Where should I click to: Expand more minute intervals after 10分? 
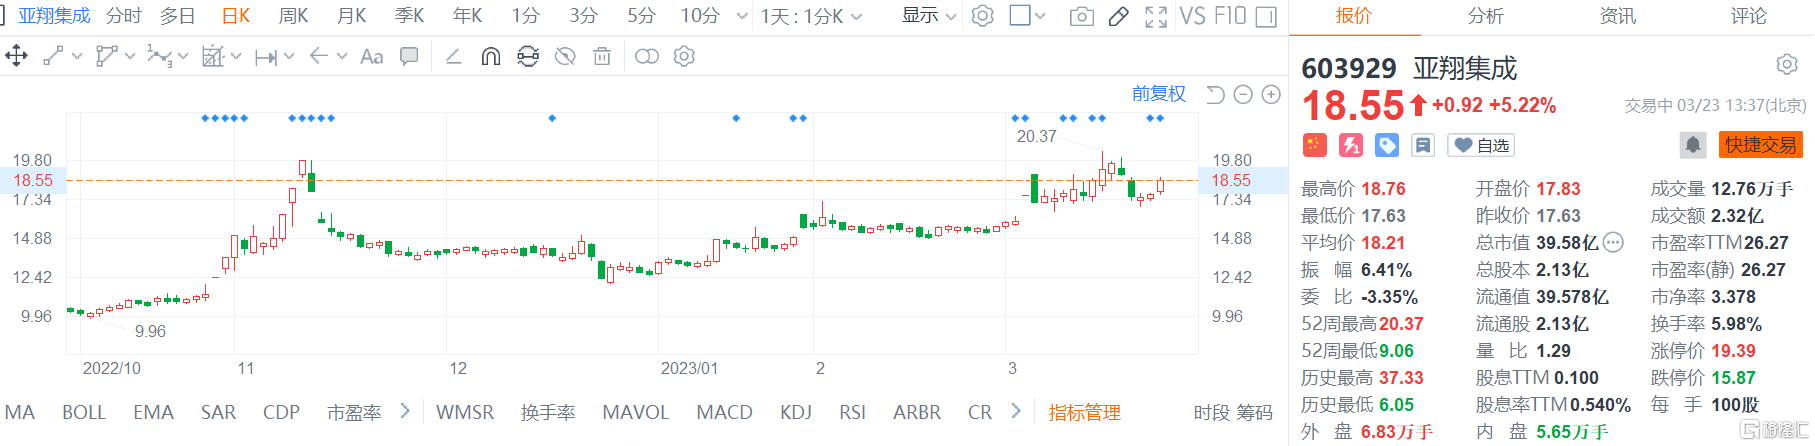coord(742,16)
